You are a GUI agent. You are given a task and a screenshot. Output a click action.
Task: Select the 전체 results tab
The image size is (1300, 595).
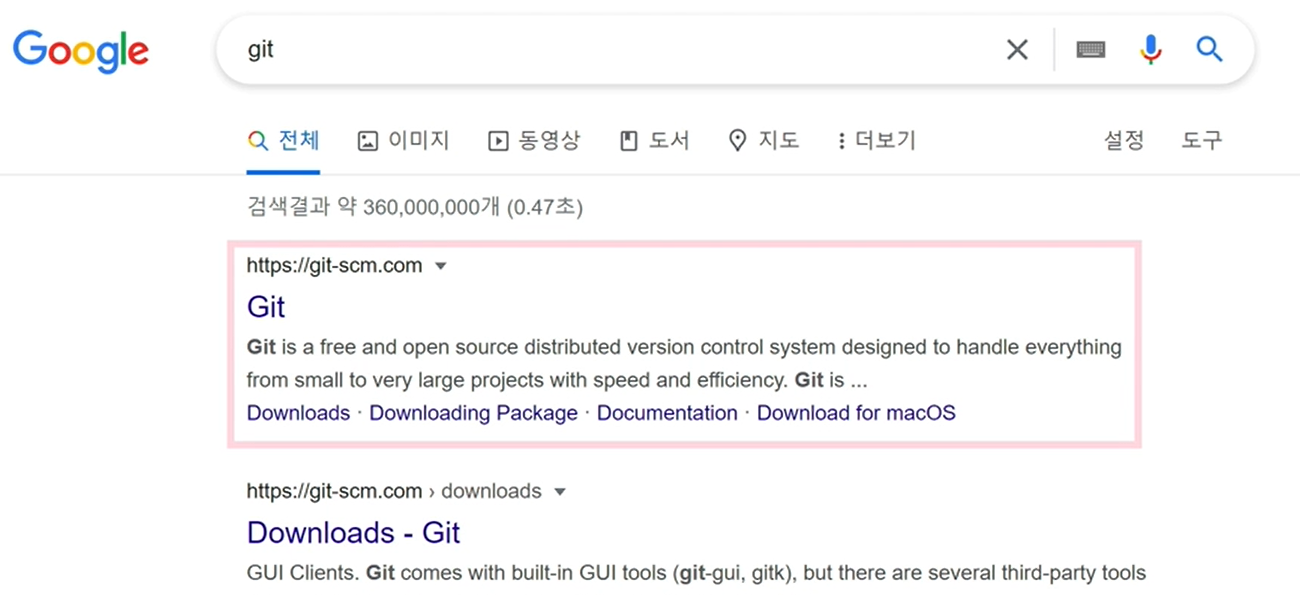[284, 140]
